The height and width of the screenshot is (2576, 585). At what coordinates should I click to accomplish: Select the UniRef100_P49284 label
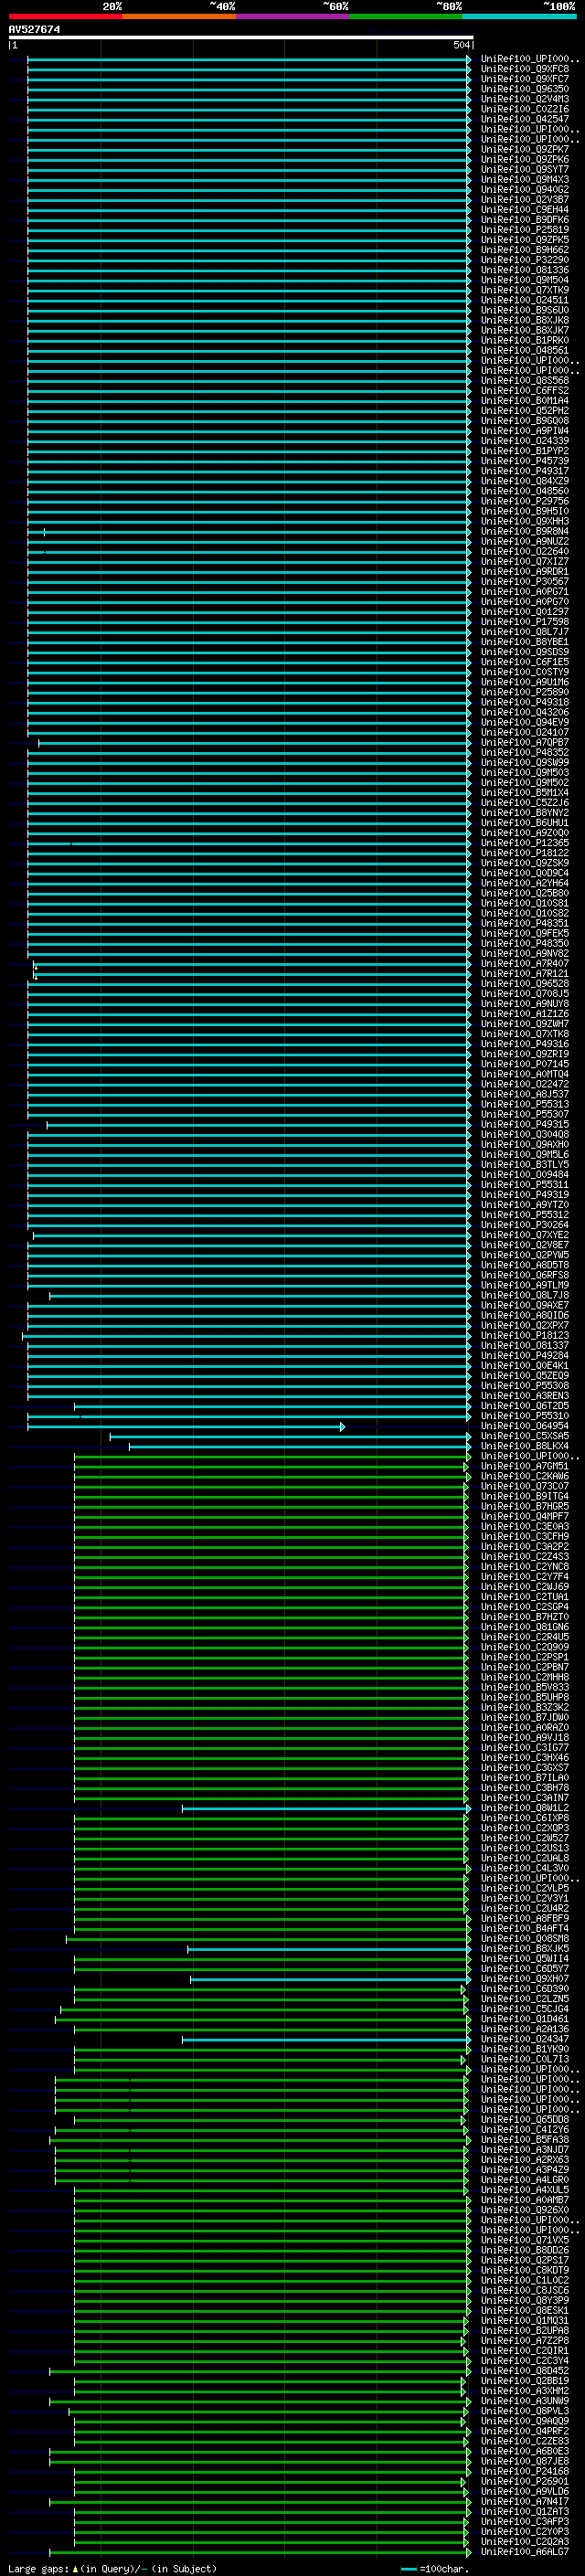525,1356
